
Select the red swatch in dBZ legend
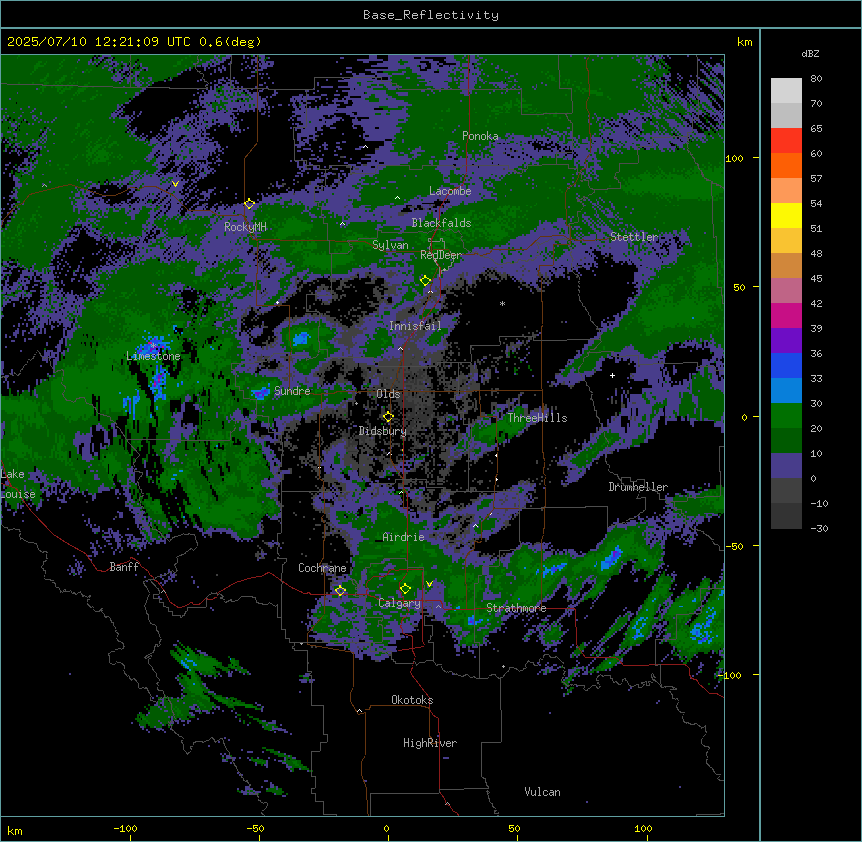tap(786, 141)
